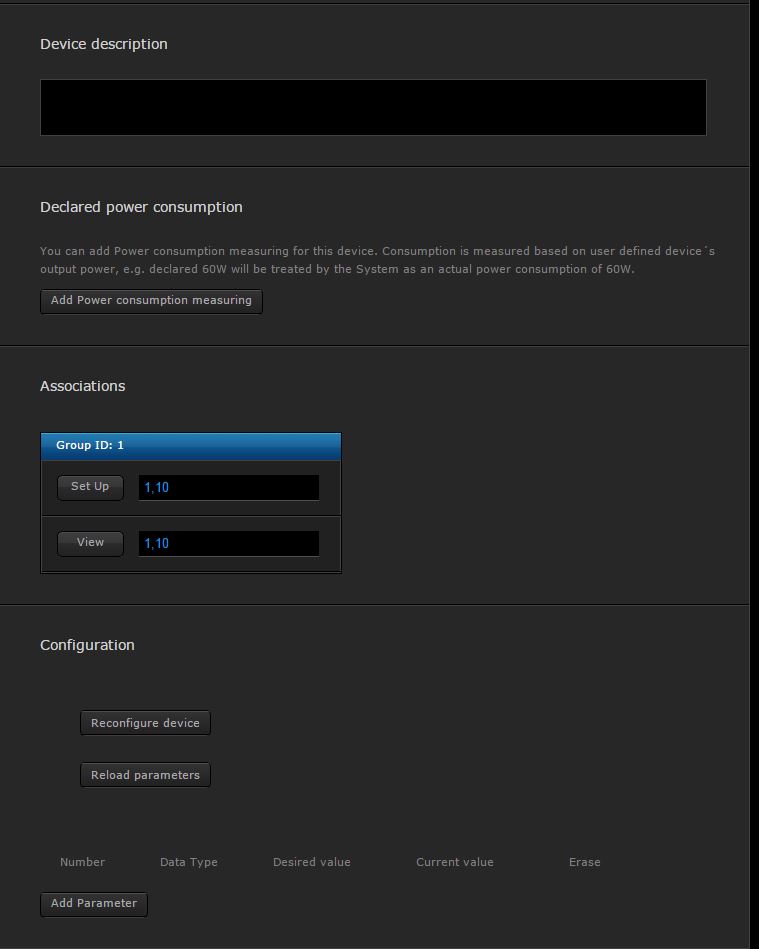Click the Associations section heading
The image size is (759, 949).
tap(82, 386)
